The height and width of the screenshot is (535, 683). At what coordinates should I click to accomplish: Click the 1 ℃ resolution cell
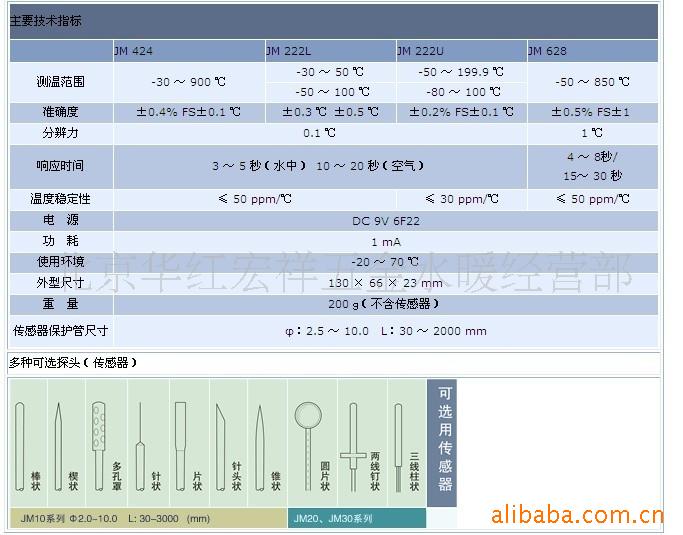click(592, 133)
